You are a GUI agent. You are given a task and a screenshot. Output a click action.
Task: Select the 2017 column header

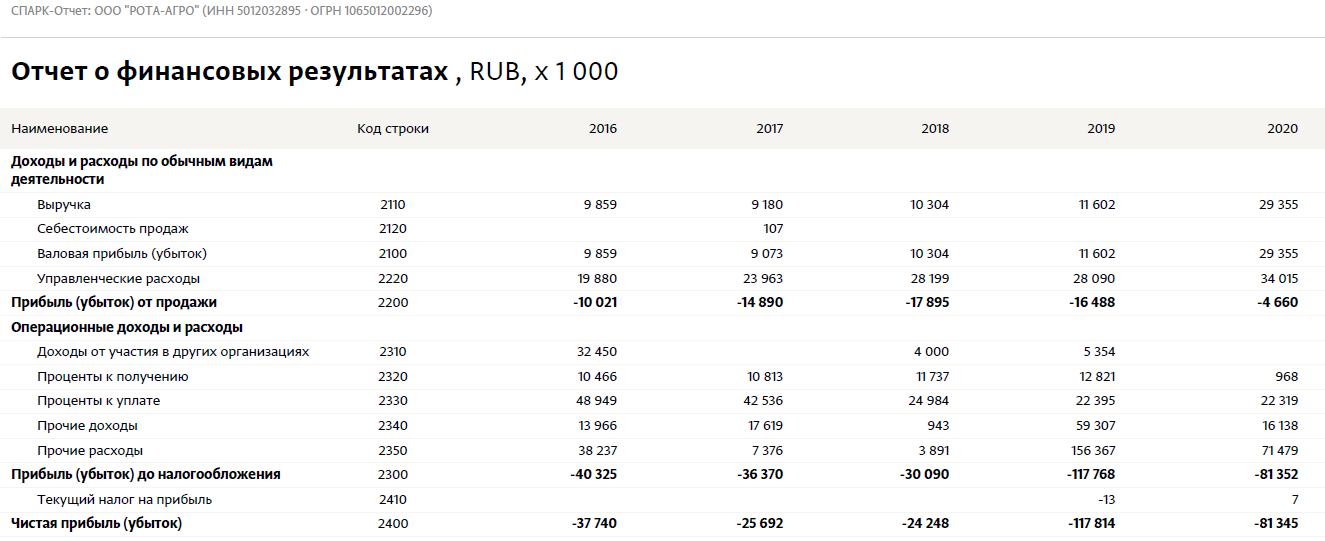point(769,129)
